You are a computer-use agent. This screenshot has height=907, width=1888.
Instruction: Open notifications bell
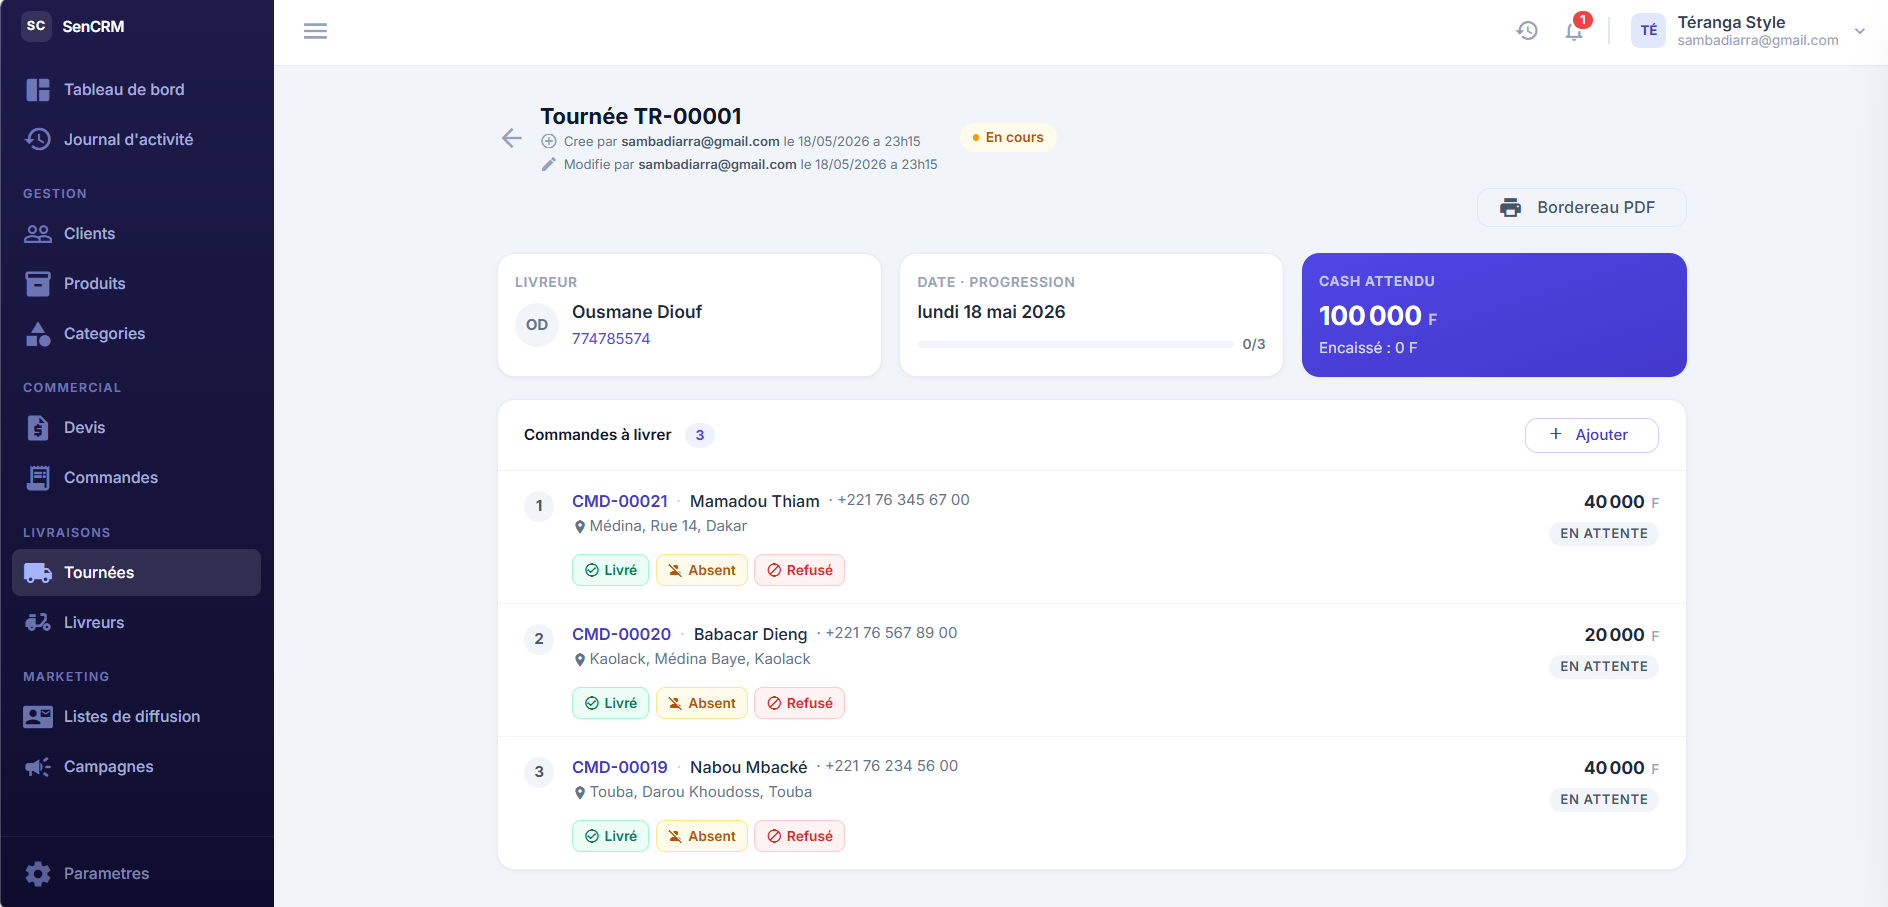click(x=1574, y=31)
